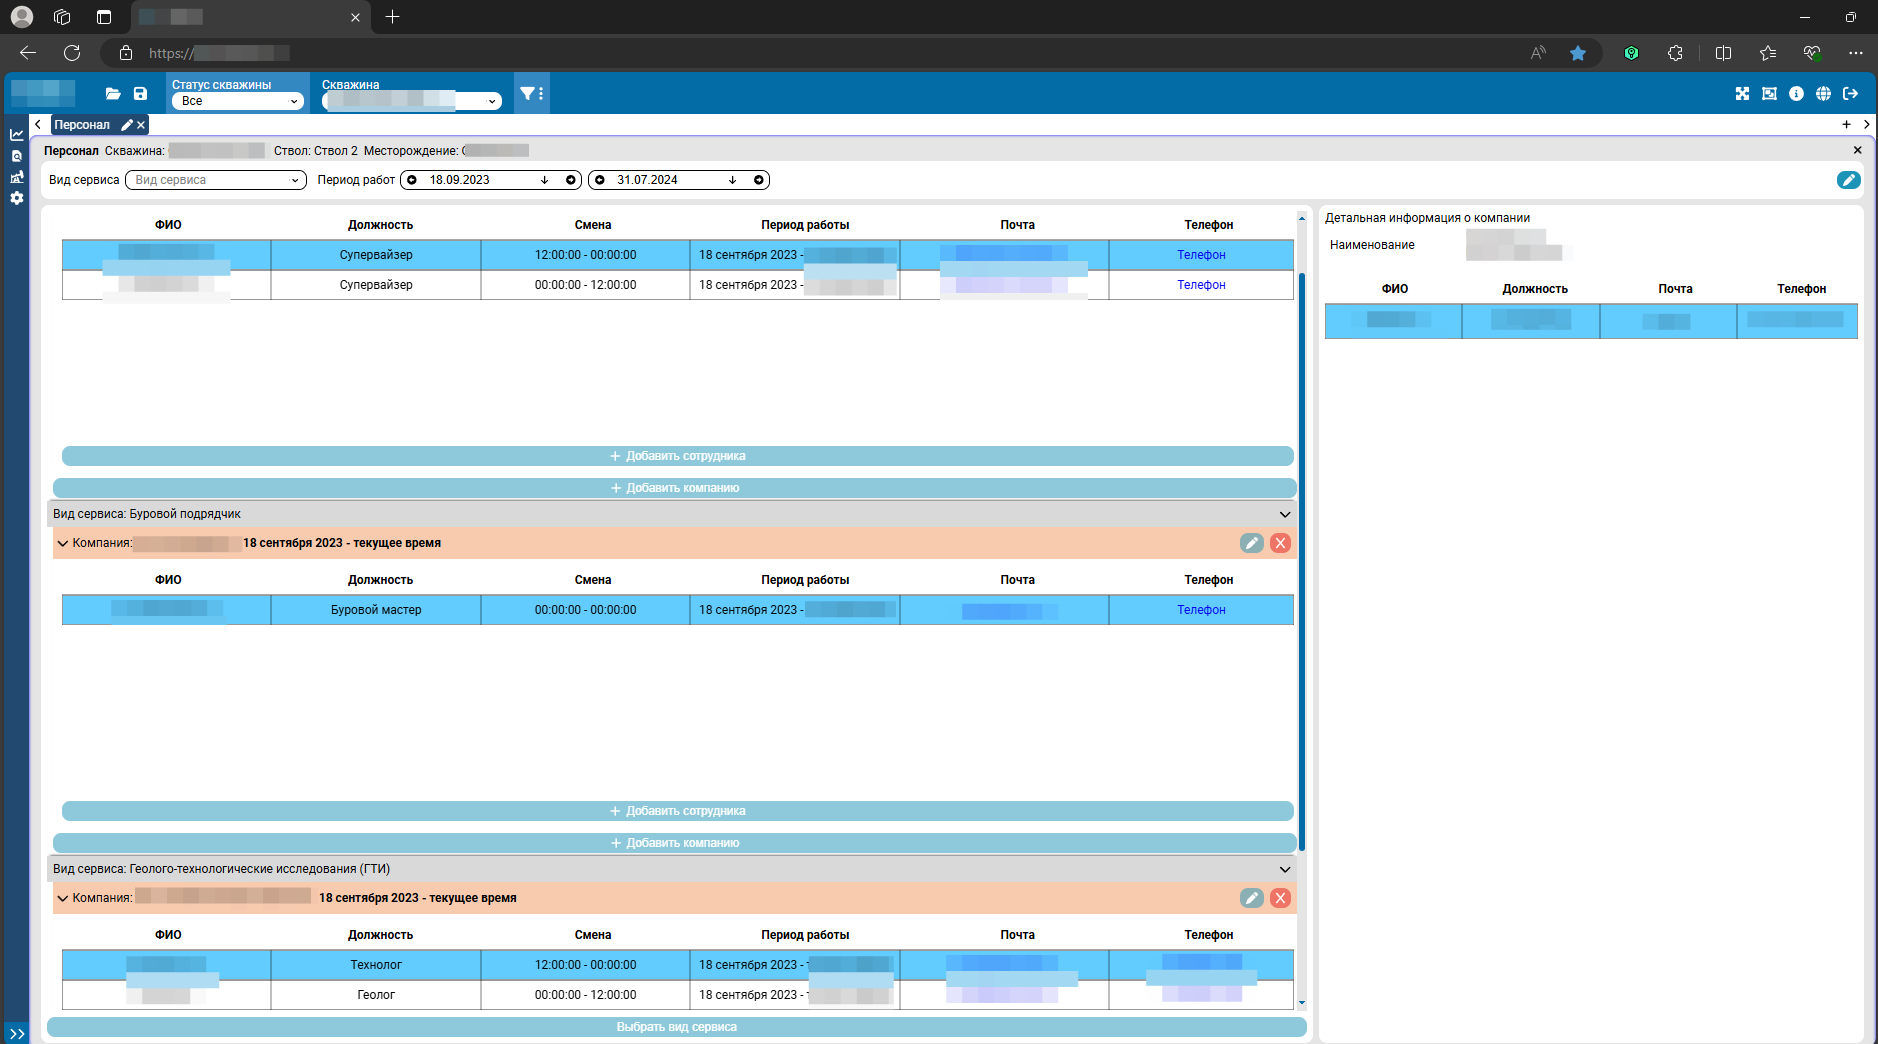The image size is (1878, 1044).
Task: Open the settings gear in left sidebar
Action: coord(17,198)
